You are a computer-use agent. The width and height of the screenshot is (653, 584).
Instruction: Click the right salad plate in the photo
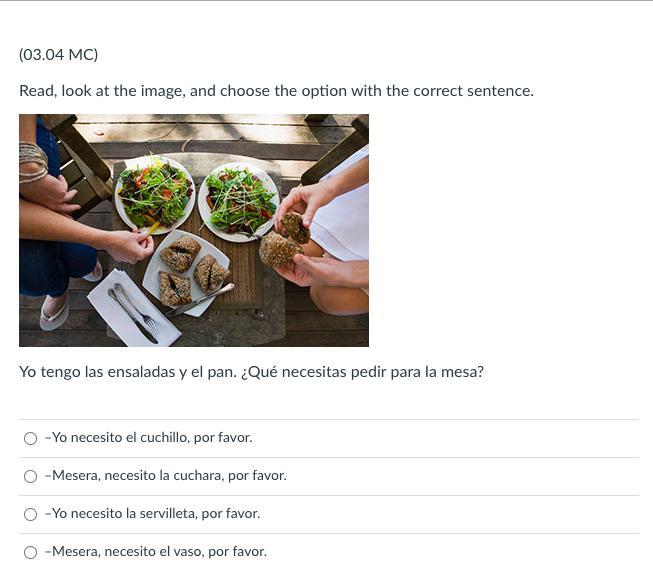(239, 202)
